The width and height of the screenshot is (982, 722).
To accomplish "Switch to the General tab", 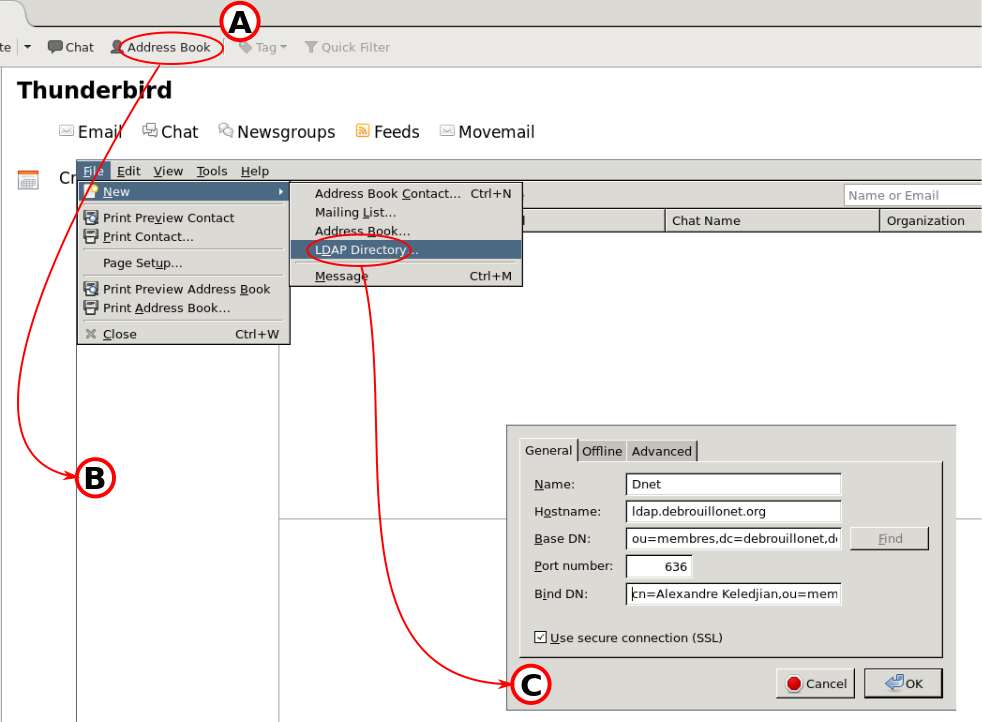I will pos(549,450).
